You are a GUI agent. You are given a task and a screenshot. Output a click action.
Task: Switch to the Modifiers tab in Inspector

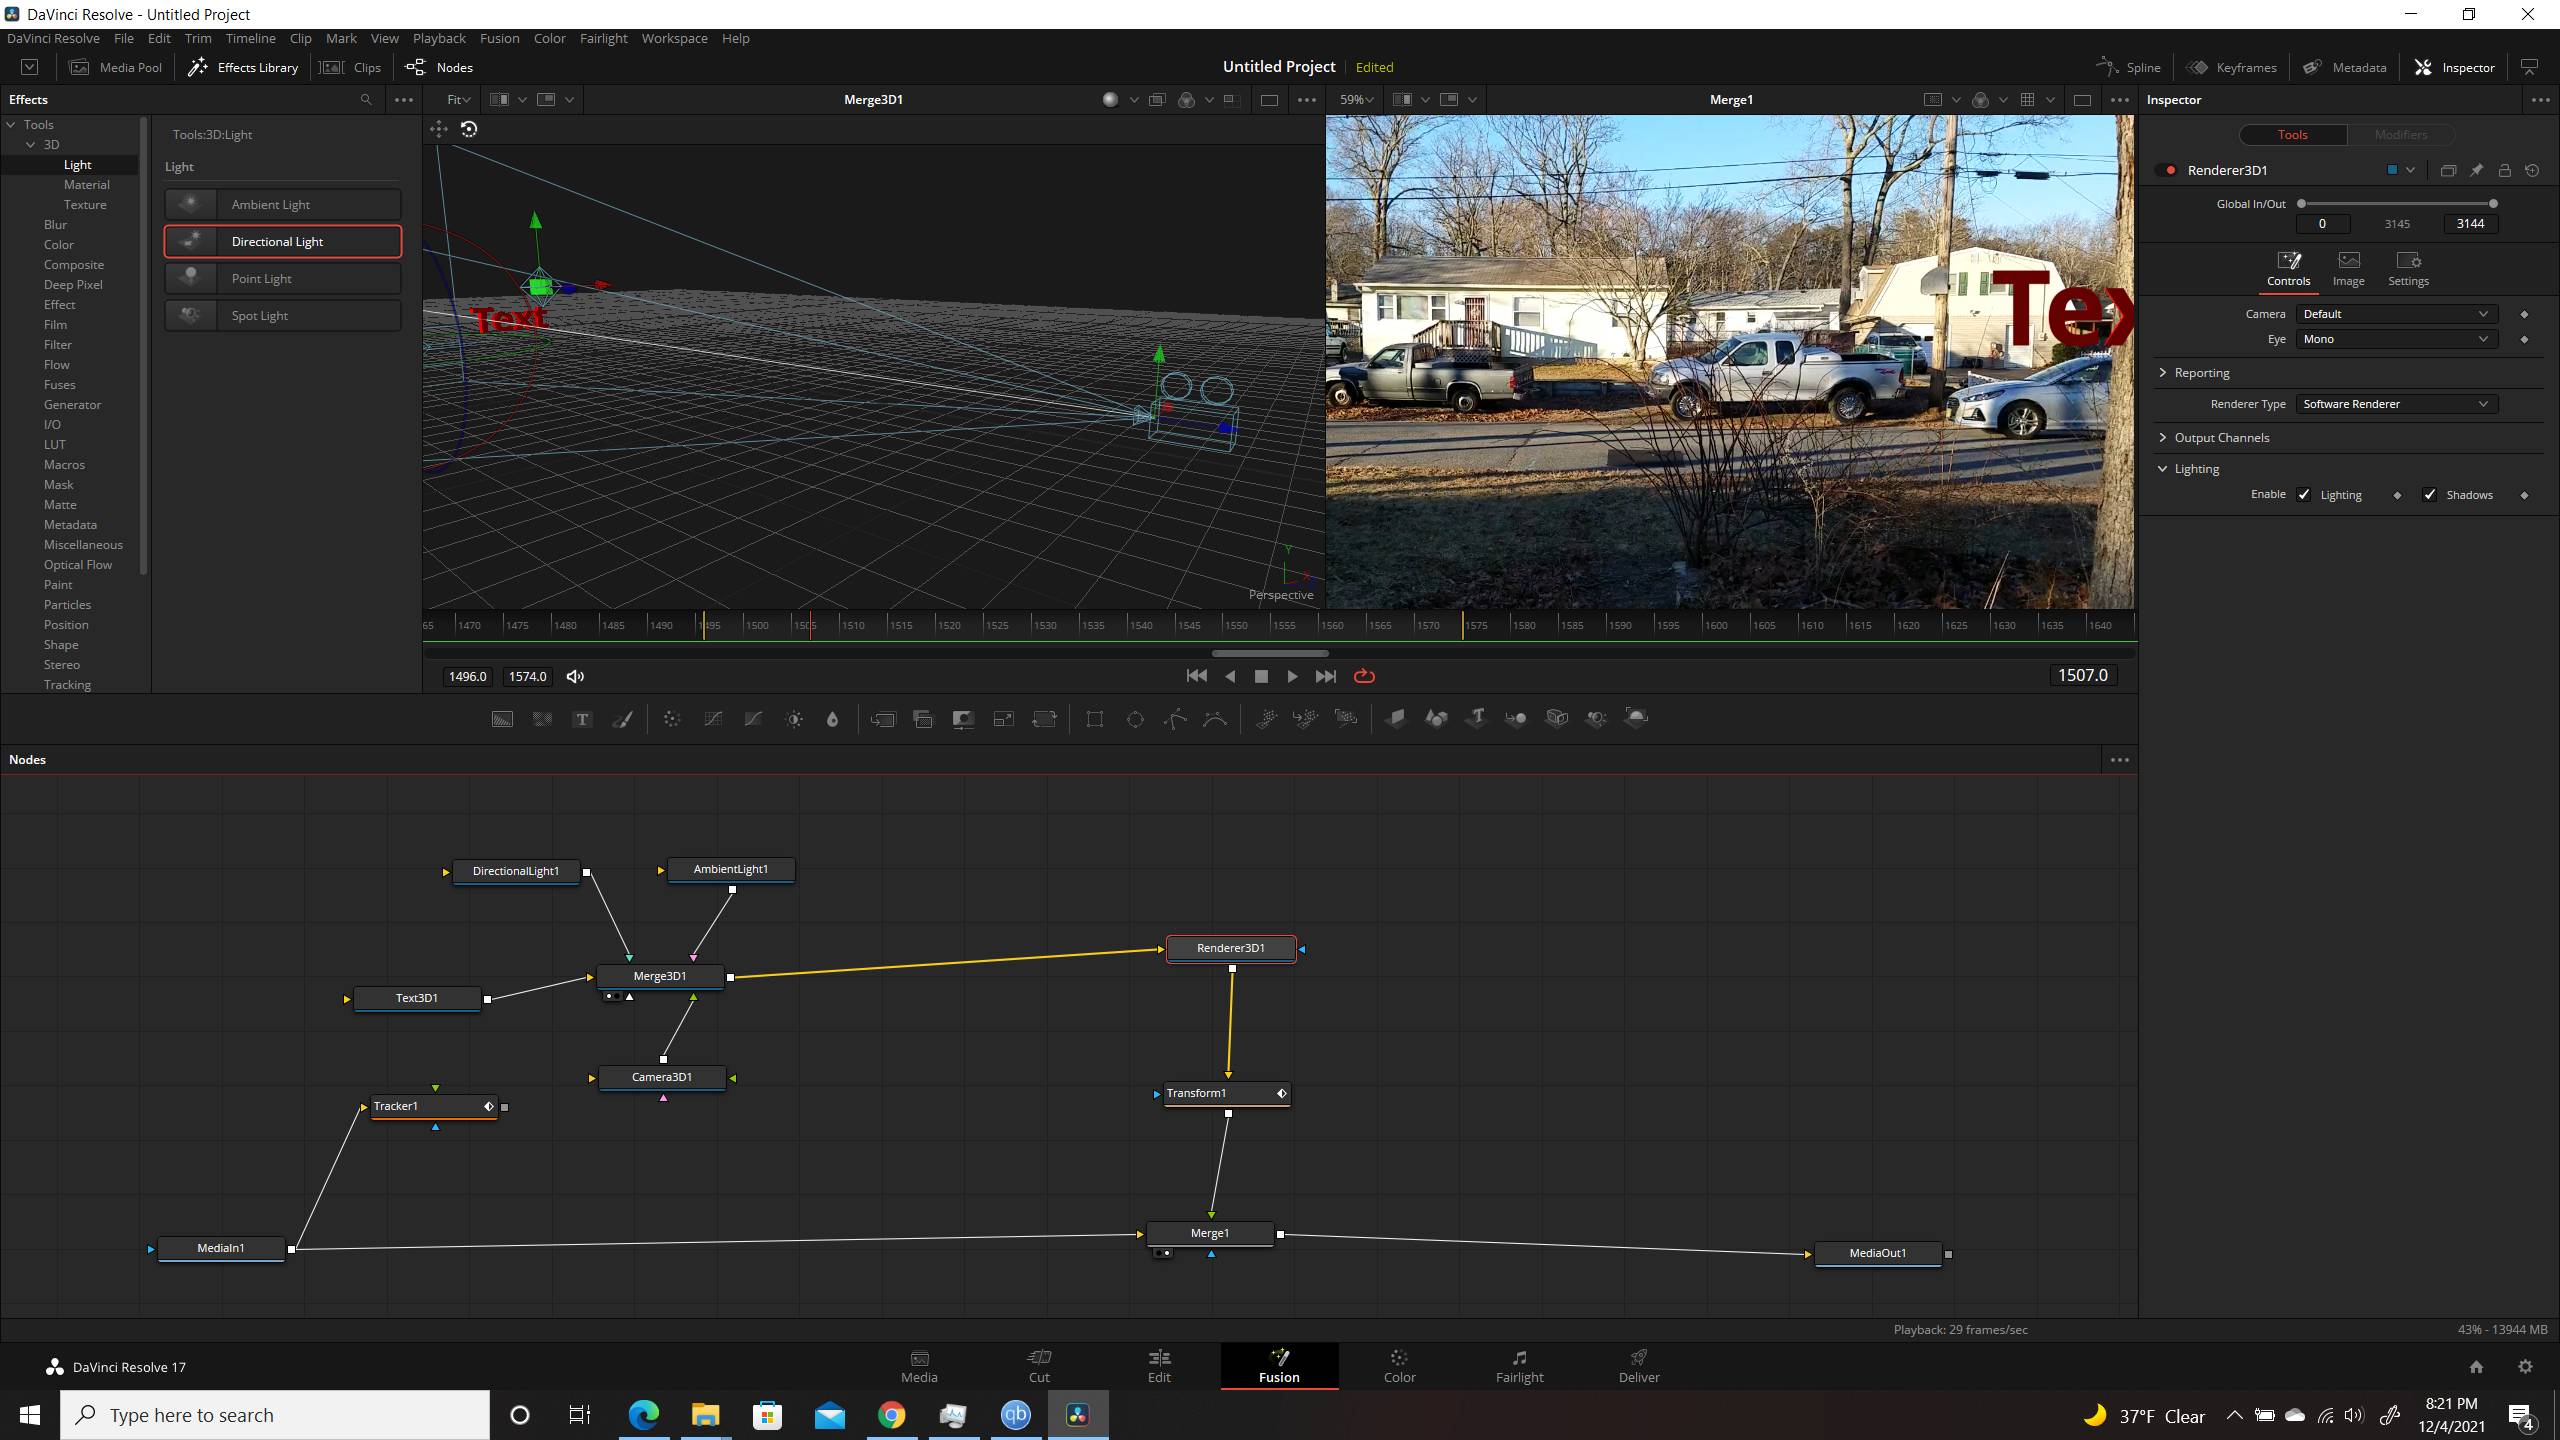2400,135
